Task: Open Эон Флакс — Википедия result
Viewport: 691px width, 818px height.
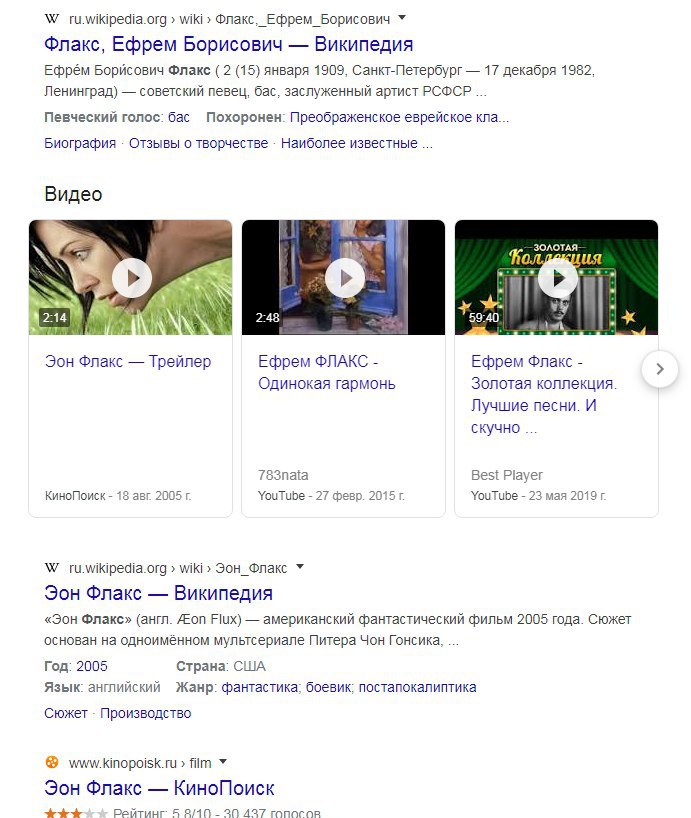Action: [158, 593]
